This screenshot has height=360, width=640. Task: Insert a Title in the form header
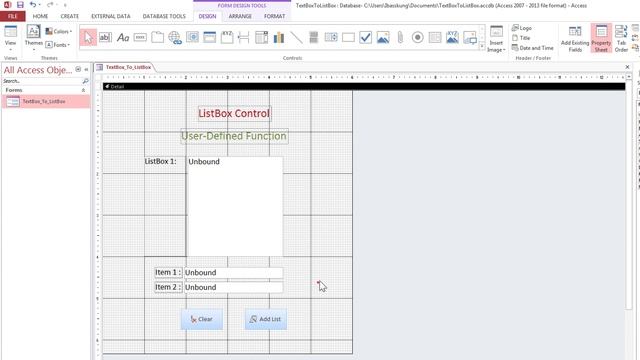click(521, 38)
